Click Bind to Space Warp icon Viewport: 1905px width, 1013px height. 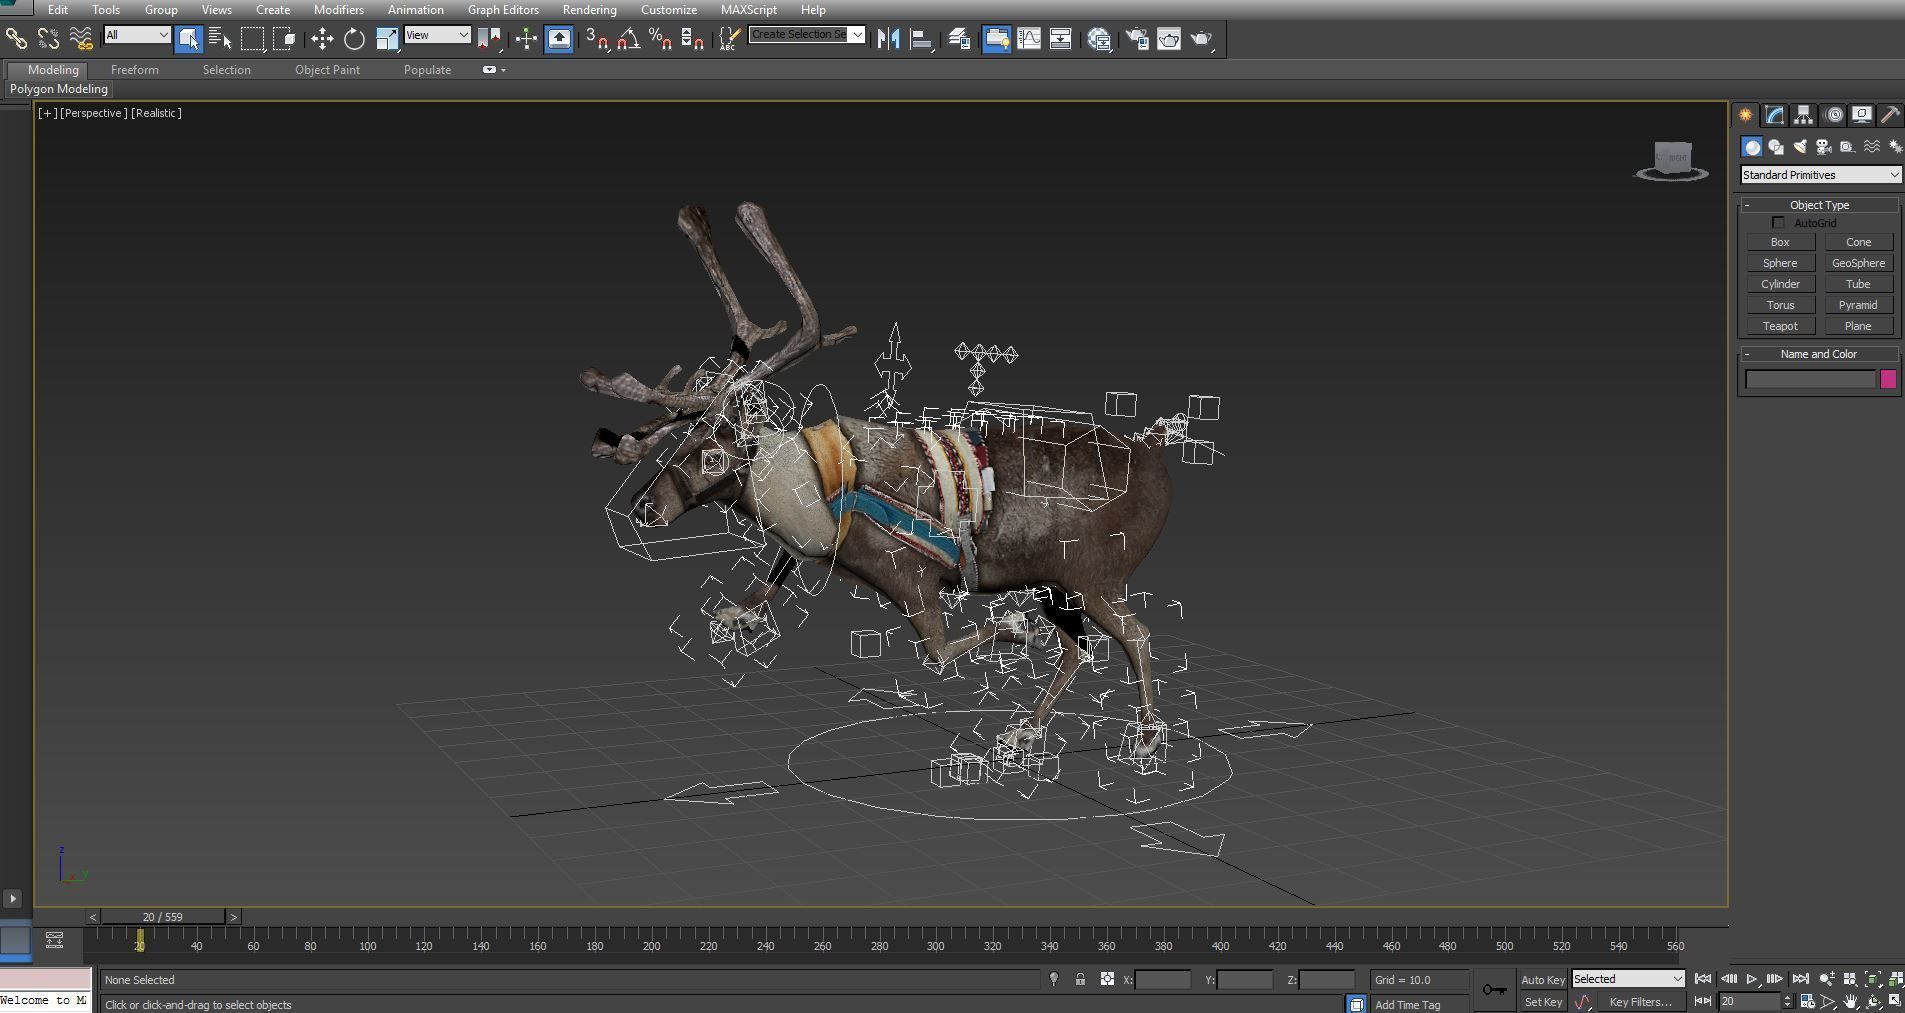click(81, 39)
